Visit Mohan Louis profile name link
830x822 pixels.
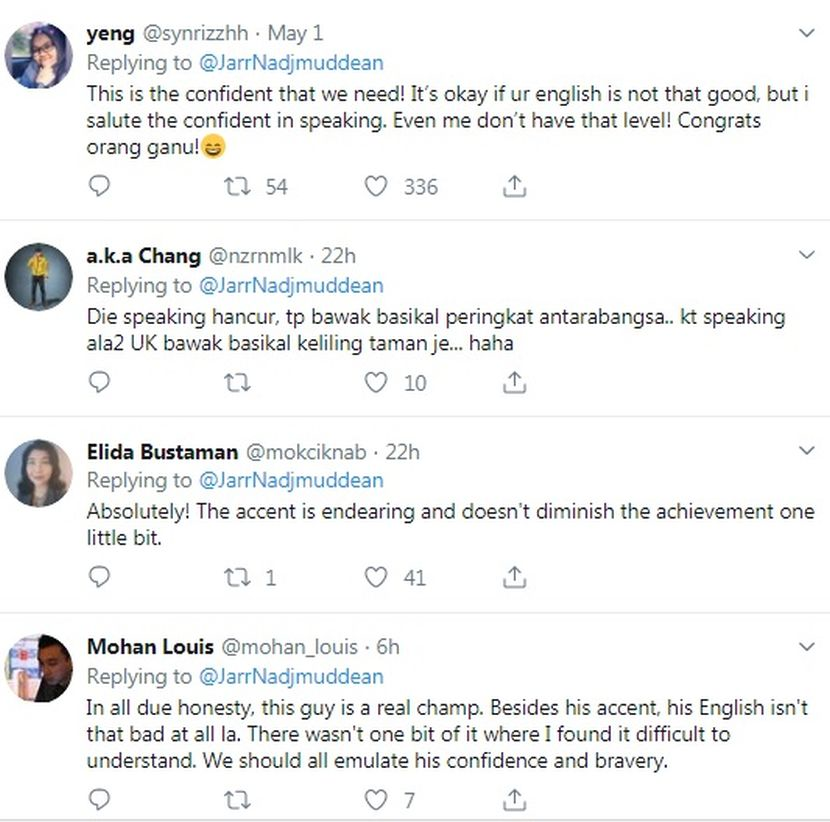click(x=149, y=646)
